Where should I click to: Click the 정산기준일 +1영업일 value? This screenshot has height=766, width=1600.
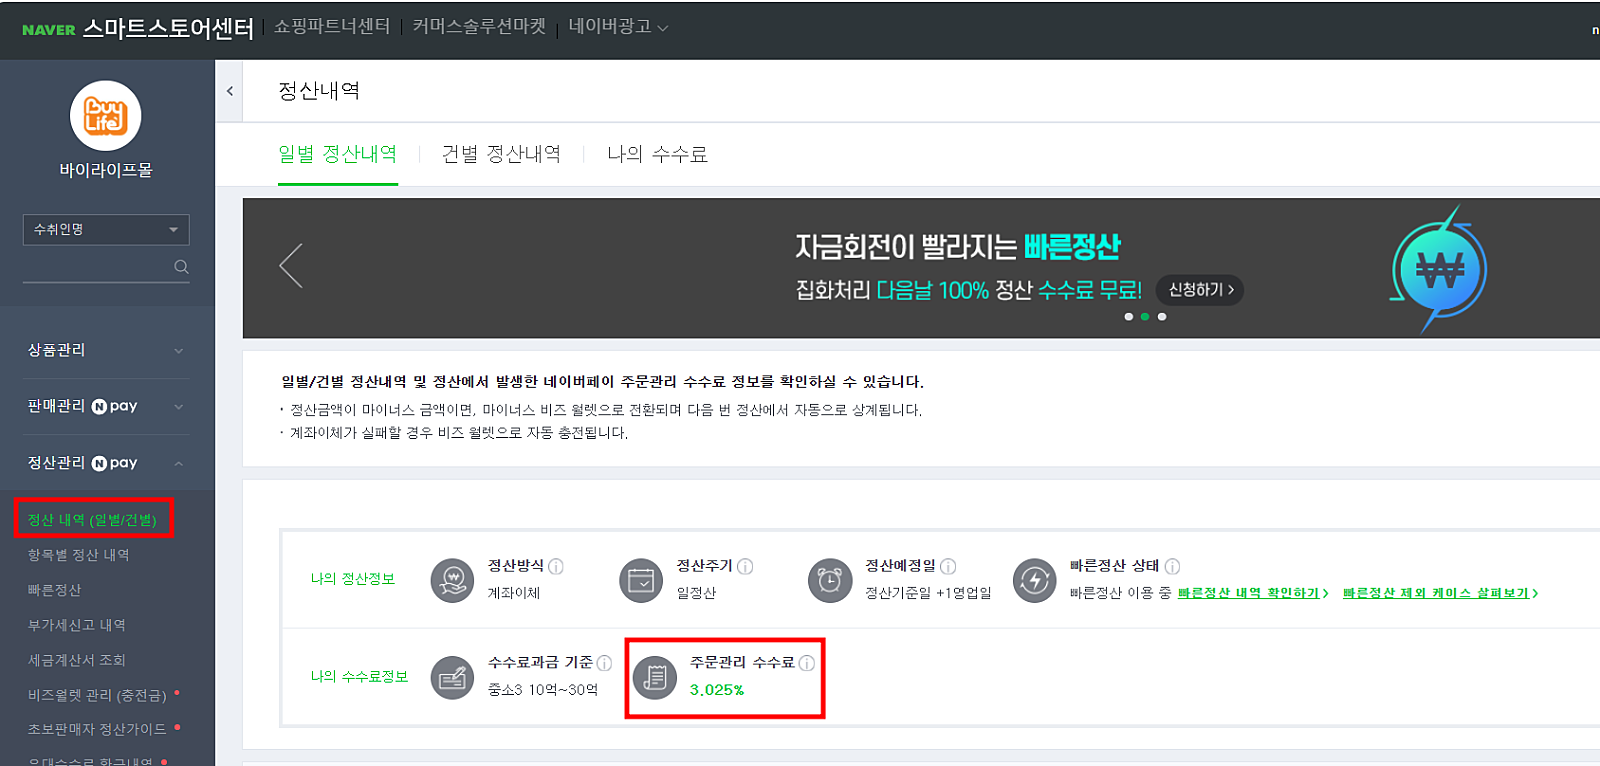click(x=928, y=593)
